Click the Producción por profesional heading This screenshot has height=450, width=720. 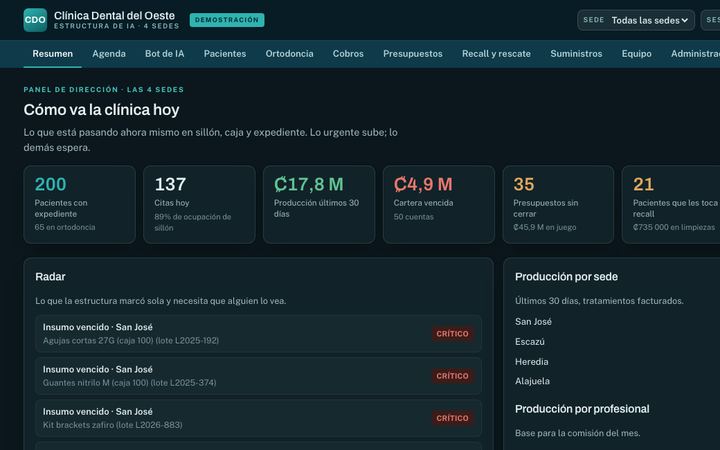coord(582,409)
